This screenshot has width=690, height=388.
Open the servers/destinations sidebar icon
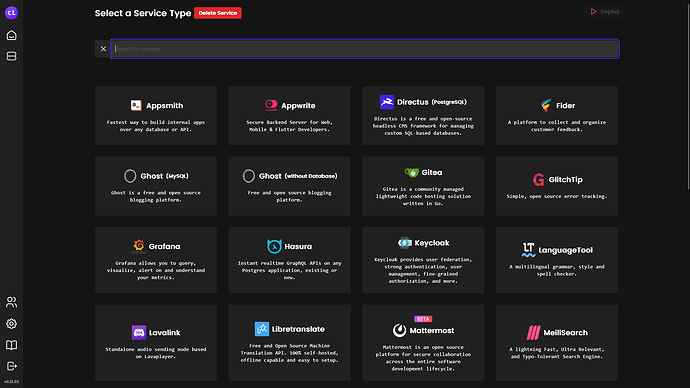(x=11, y=56)
